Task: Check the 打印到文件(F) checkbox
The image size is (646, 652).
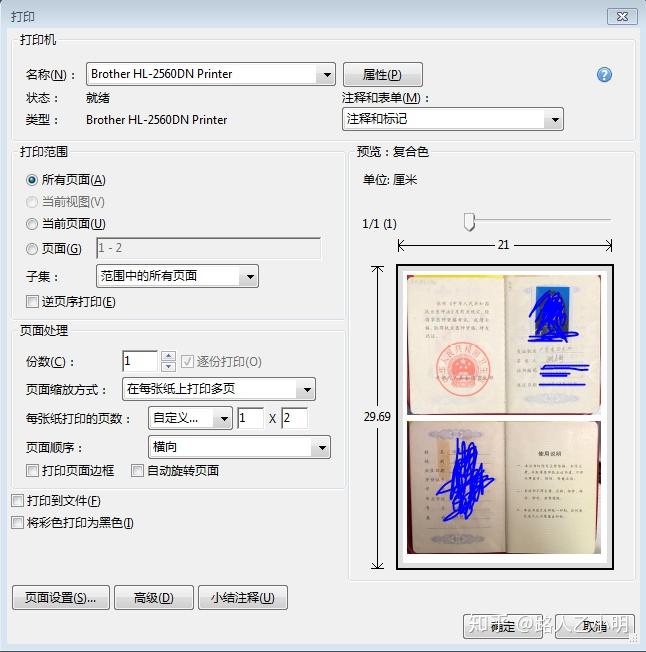Action: click(17, 501)
